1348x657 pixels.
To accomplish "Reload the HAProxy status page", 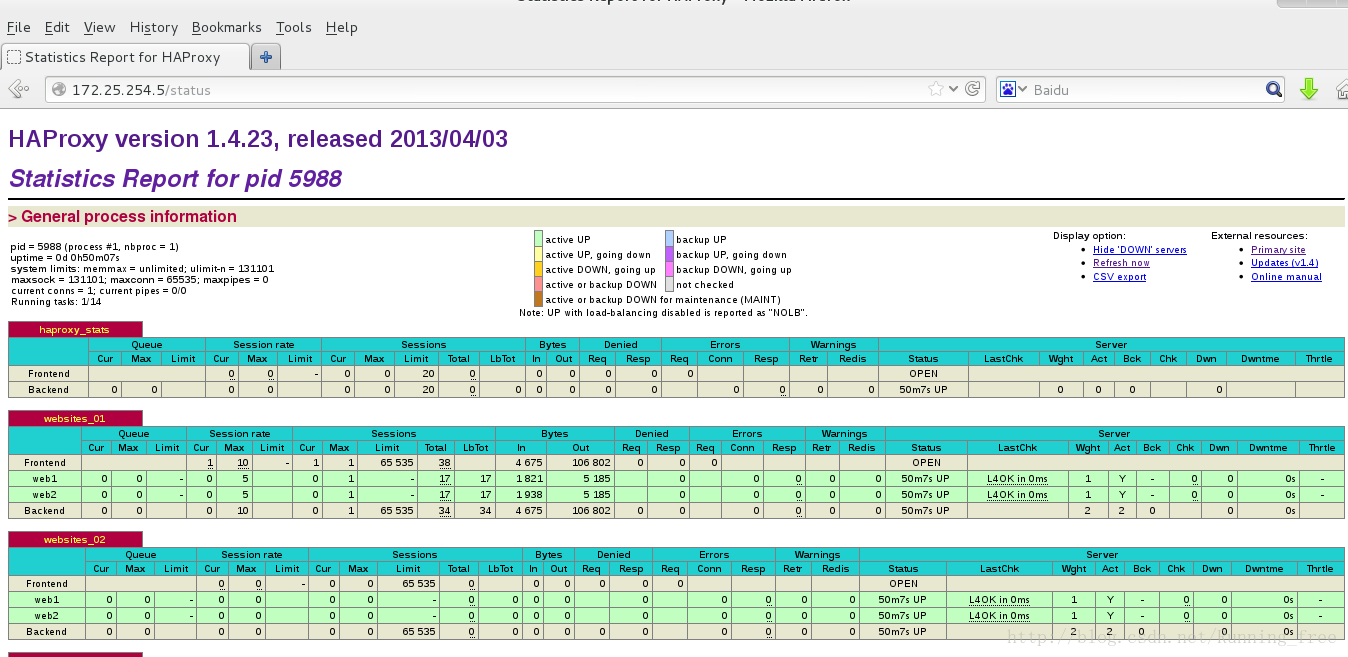I will [973, 89].
